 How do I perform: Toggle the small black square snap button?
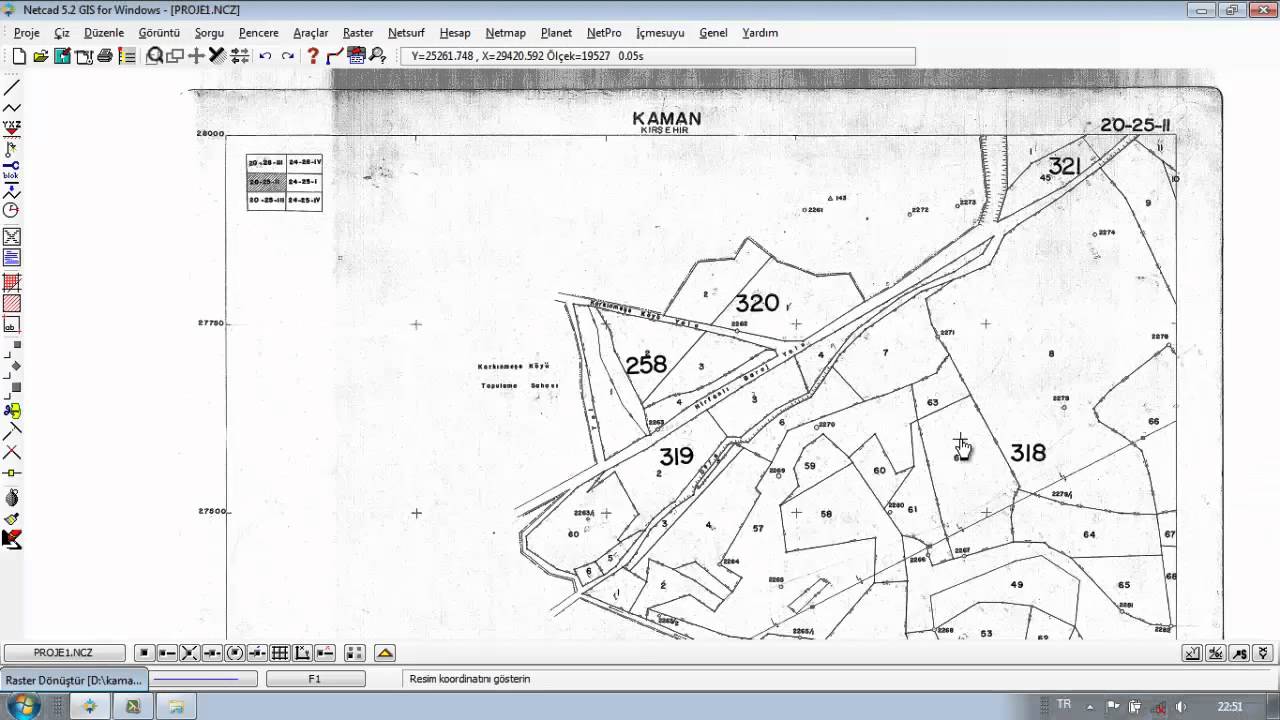pyautogui.click(x=144, y=653)
